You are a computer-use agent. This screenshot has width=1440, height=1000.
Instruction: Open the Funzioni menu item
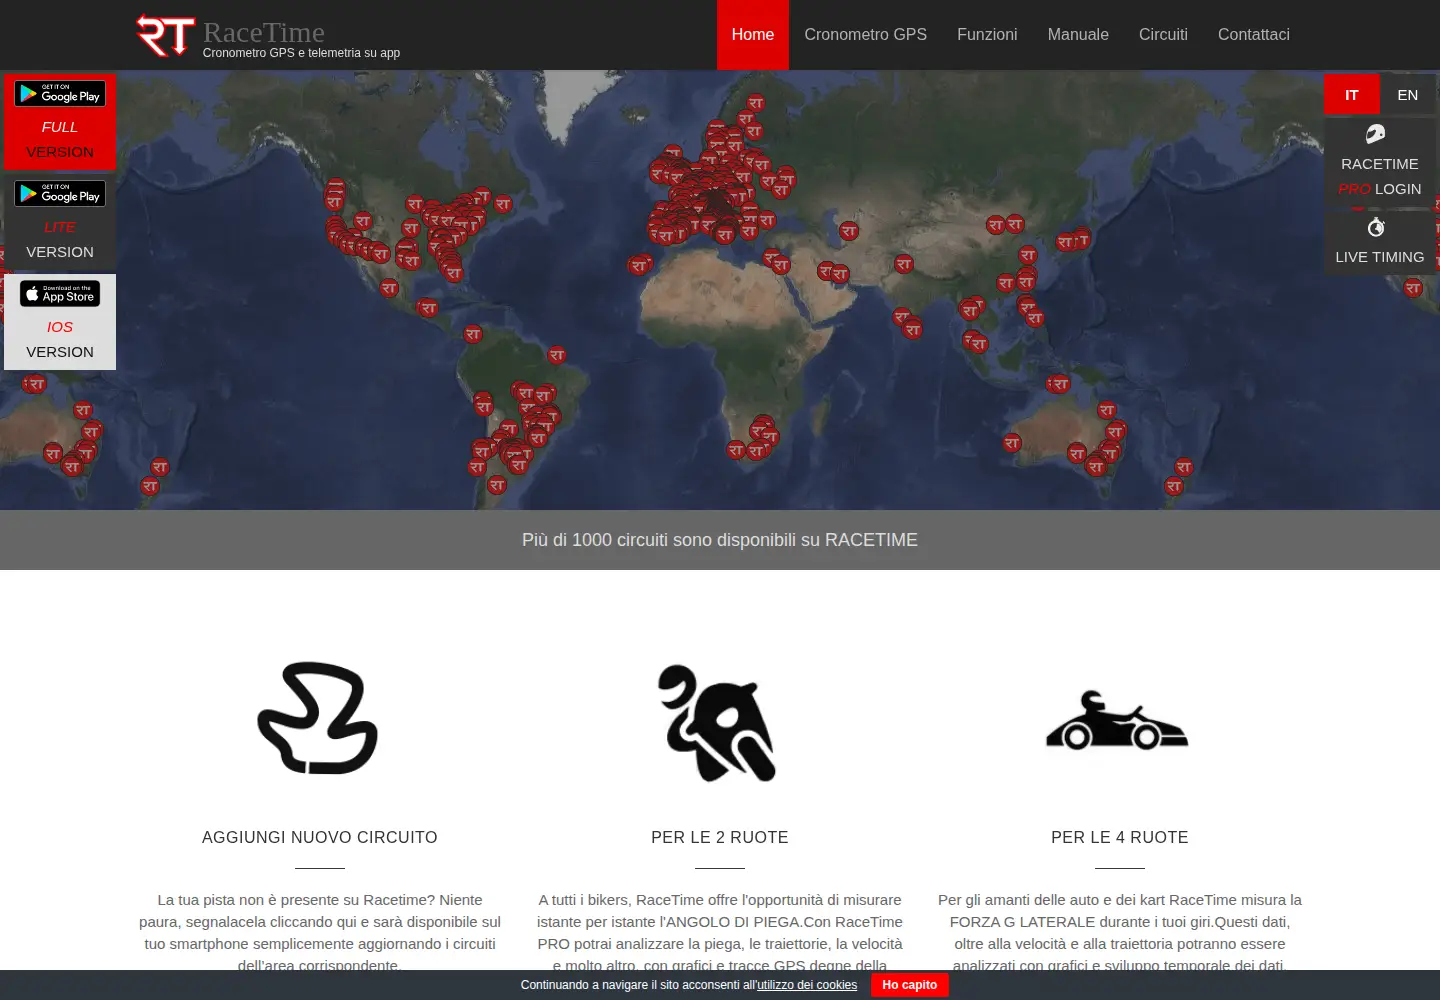click(x=987, y=35)
